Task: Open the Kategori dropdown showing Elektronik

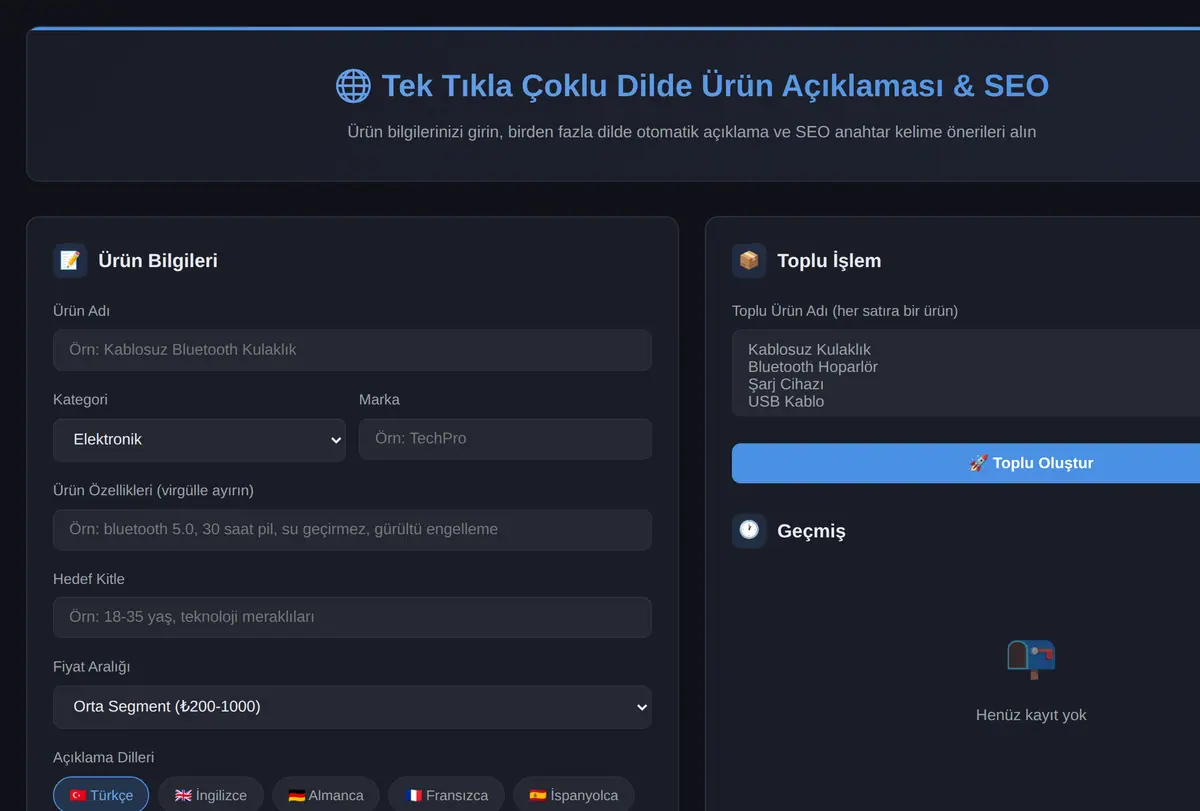Action: pos(199,440)
